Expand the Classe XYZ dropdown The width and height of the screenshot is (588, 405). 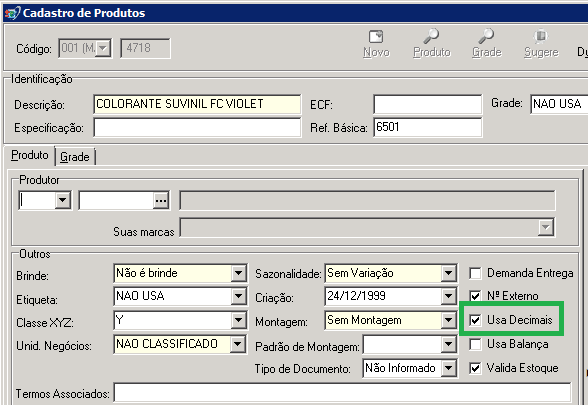[x=238, y=321]
